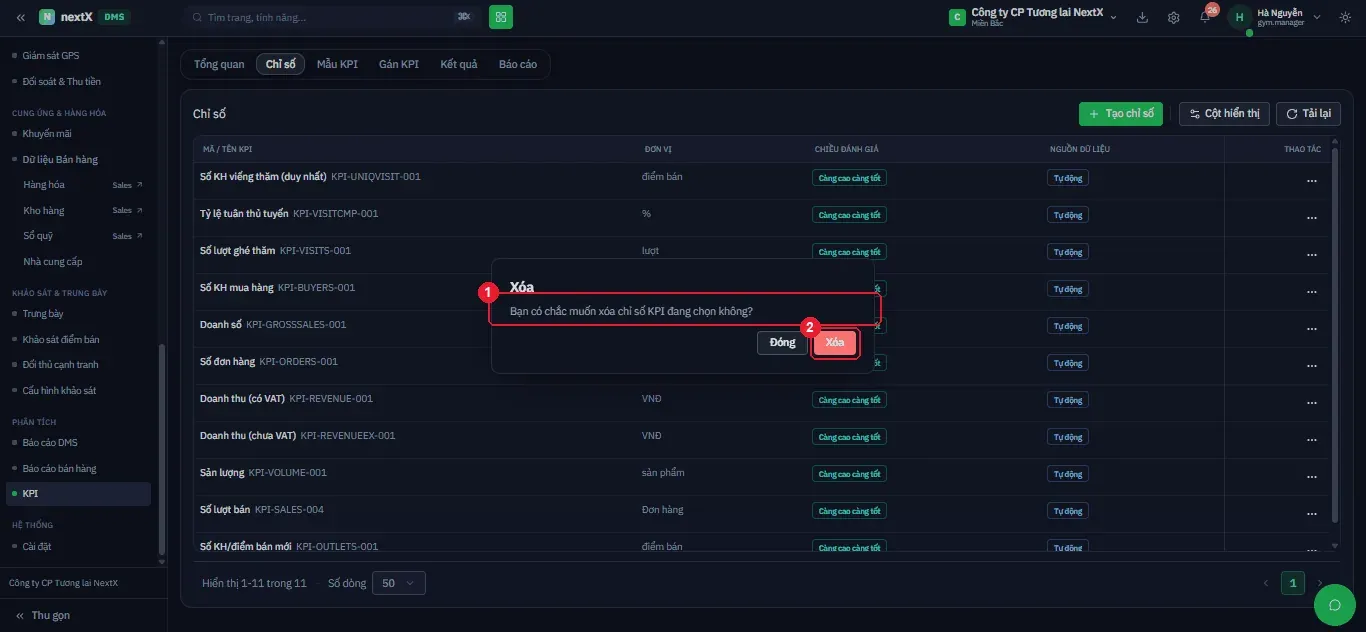Open Báo cáo DMS in the sidebar
Viewport: 1366px width, 632px height.
pyautogui.click(x=50, y=442)
